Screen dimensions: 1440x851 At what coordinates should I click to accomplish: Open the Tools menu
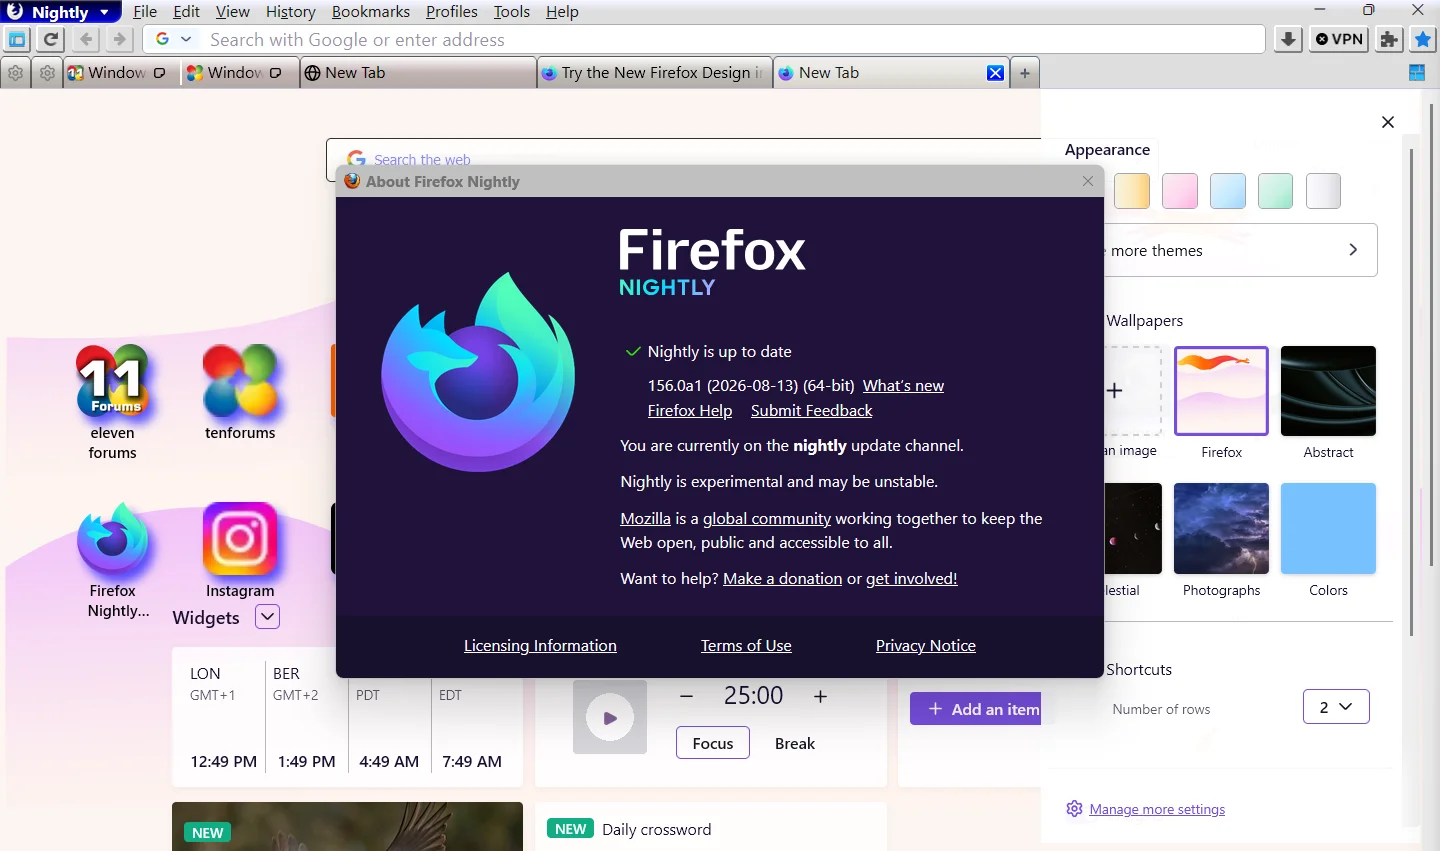point(512,12)
